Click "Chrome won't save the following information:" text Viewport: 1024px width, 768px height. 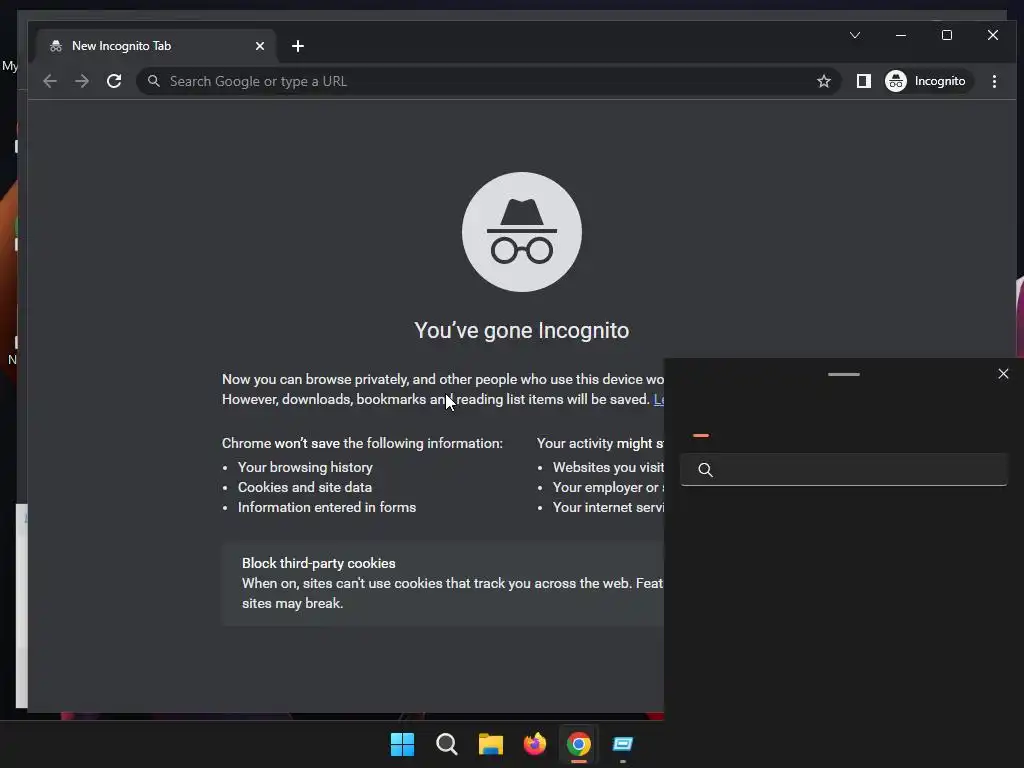click(x=362, y=443)
